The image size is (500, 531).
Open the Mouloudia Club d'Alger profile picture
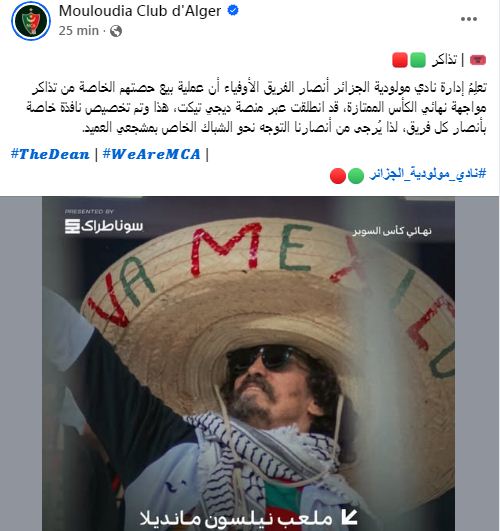click(31, 21)
